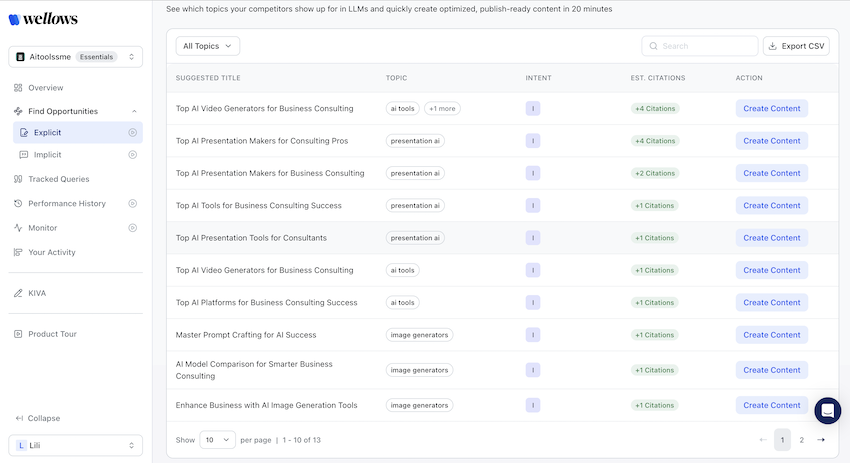Click title Top AI Presentation Makers for Consulting Pros
The image size is (850, 463).
tap(262, 141)
